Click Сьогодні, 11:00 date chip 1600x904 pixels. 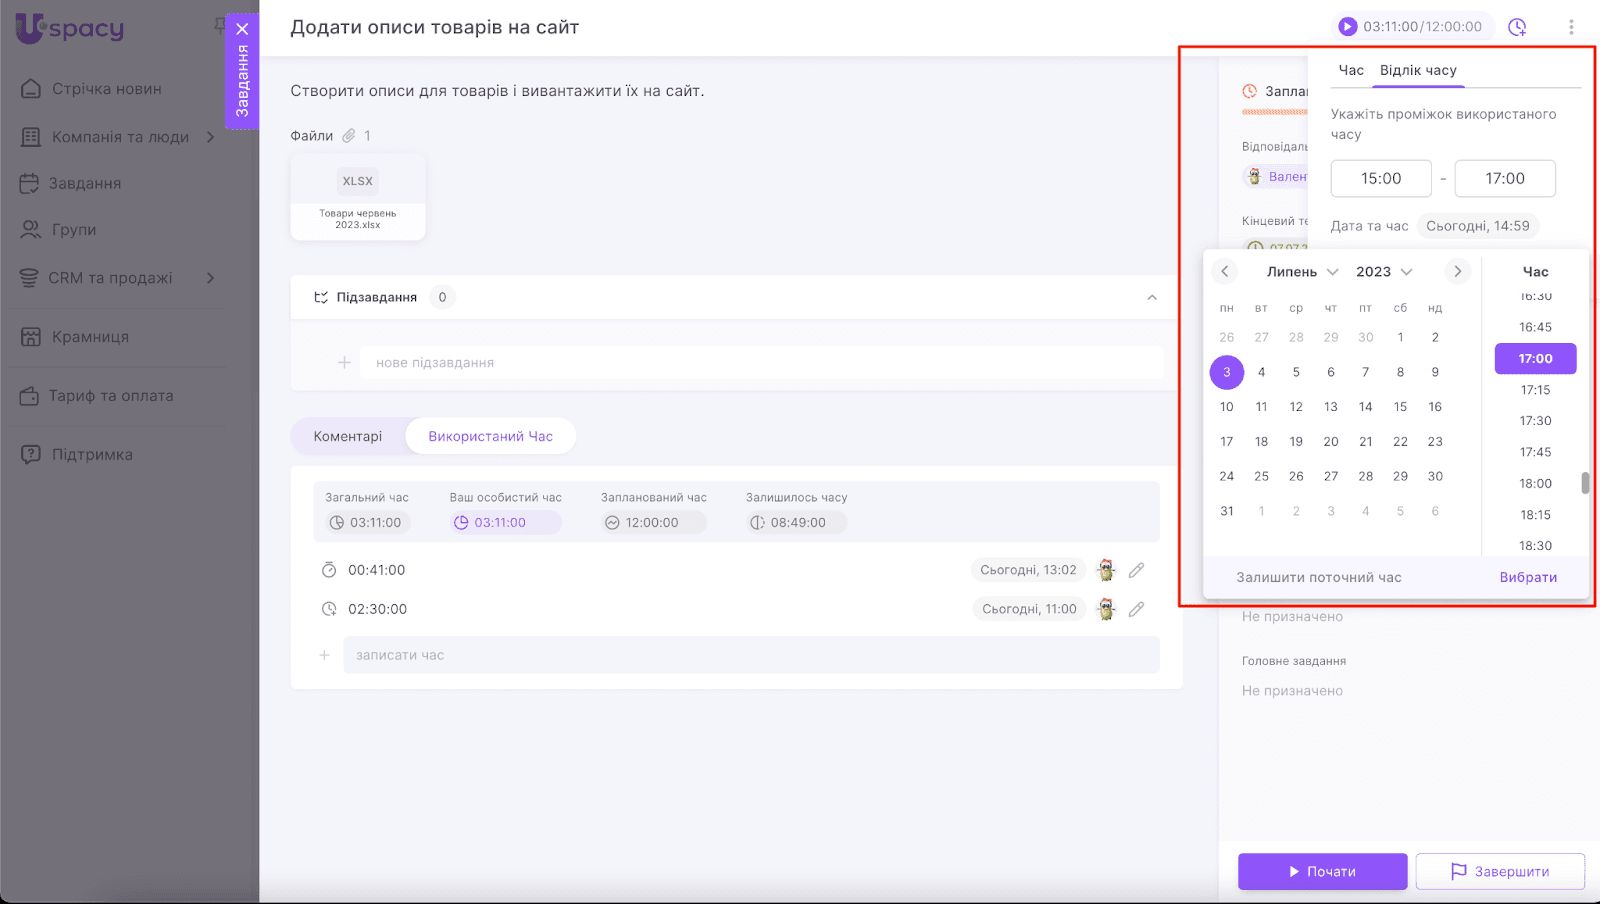point(1029,609)
